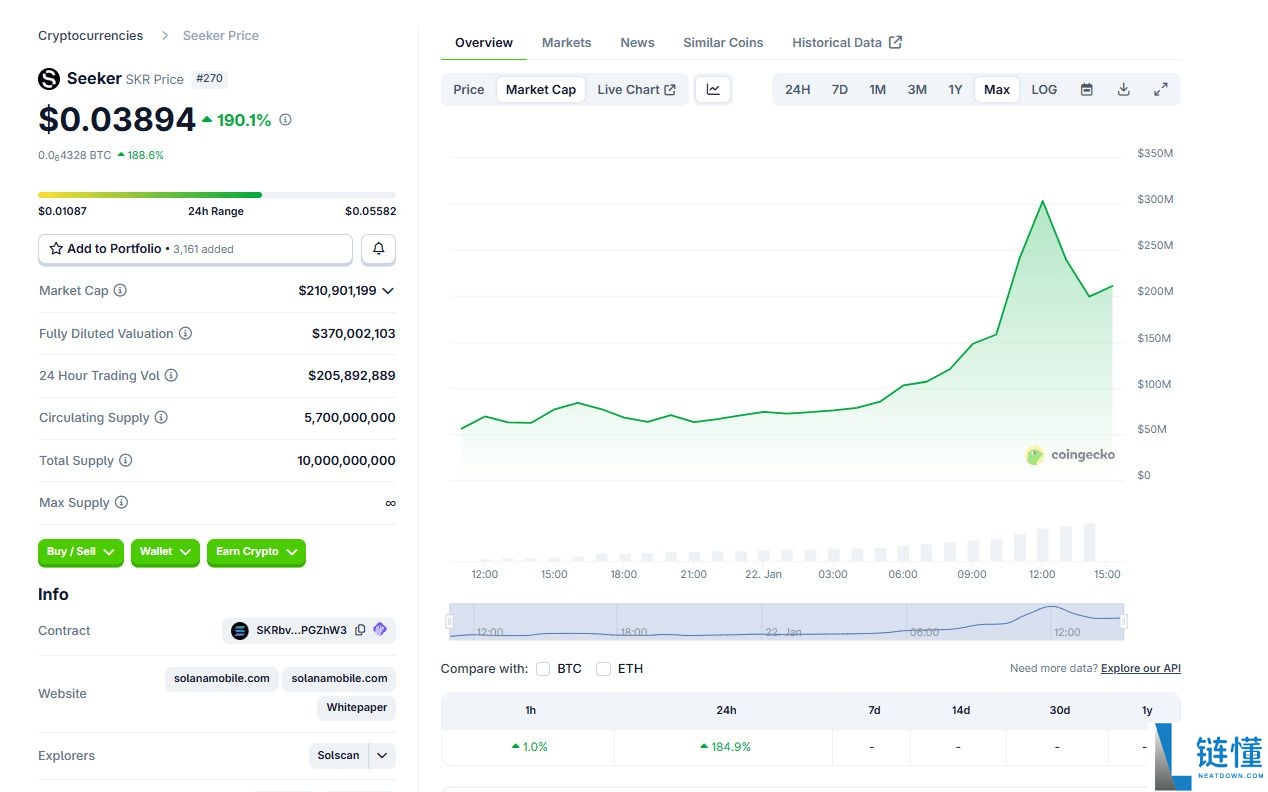Click the purple wallet icon beside contract
The image size is (1268, 792).
(380, 630)
